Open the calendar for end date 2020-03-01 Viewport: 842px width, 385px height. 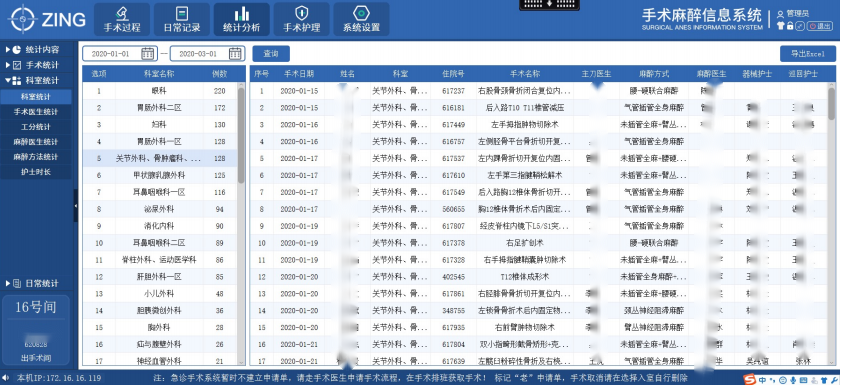pyautogui.click(x=235, y=53)
